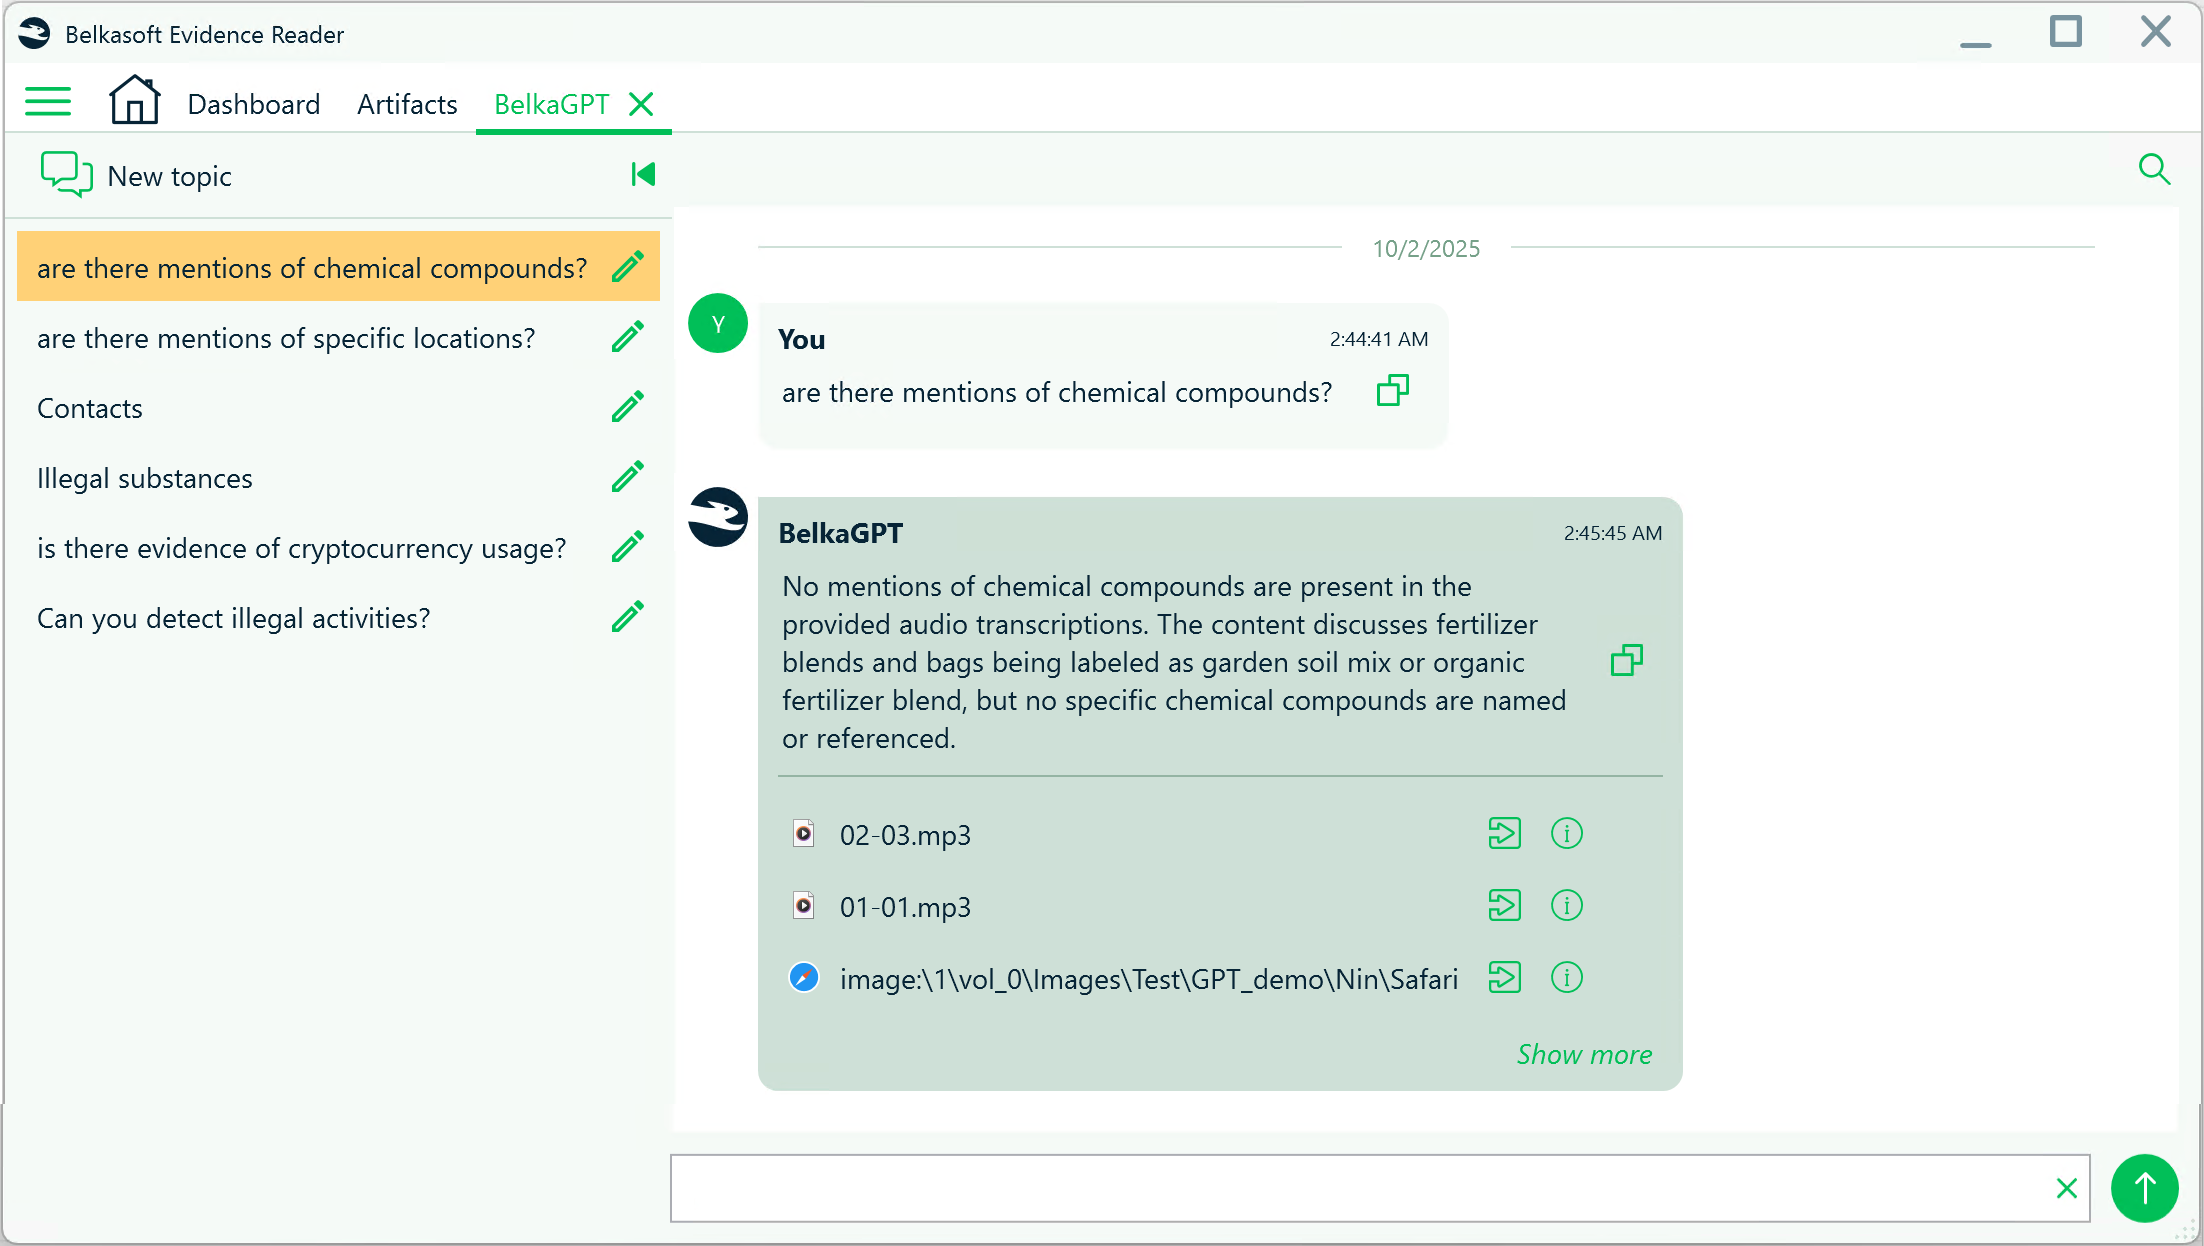
Task: Switch to the Artifacts tab
Action: 407,104
